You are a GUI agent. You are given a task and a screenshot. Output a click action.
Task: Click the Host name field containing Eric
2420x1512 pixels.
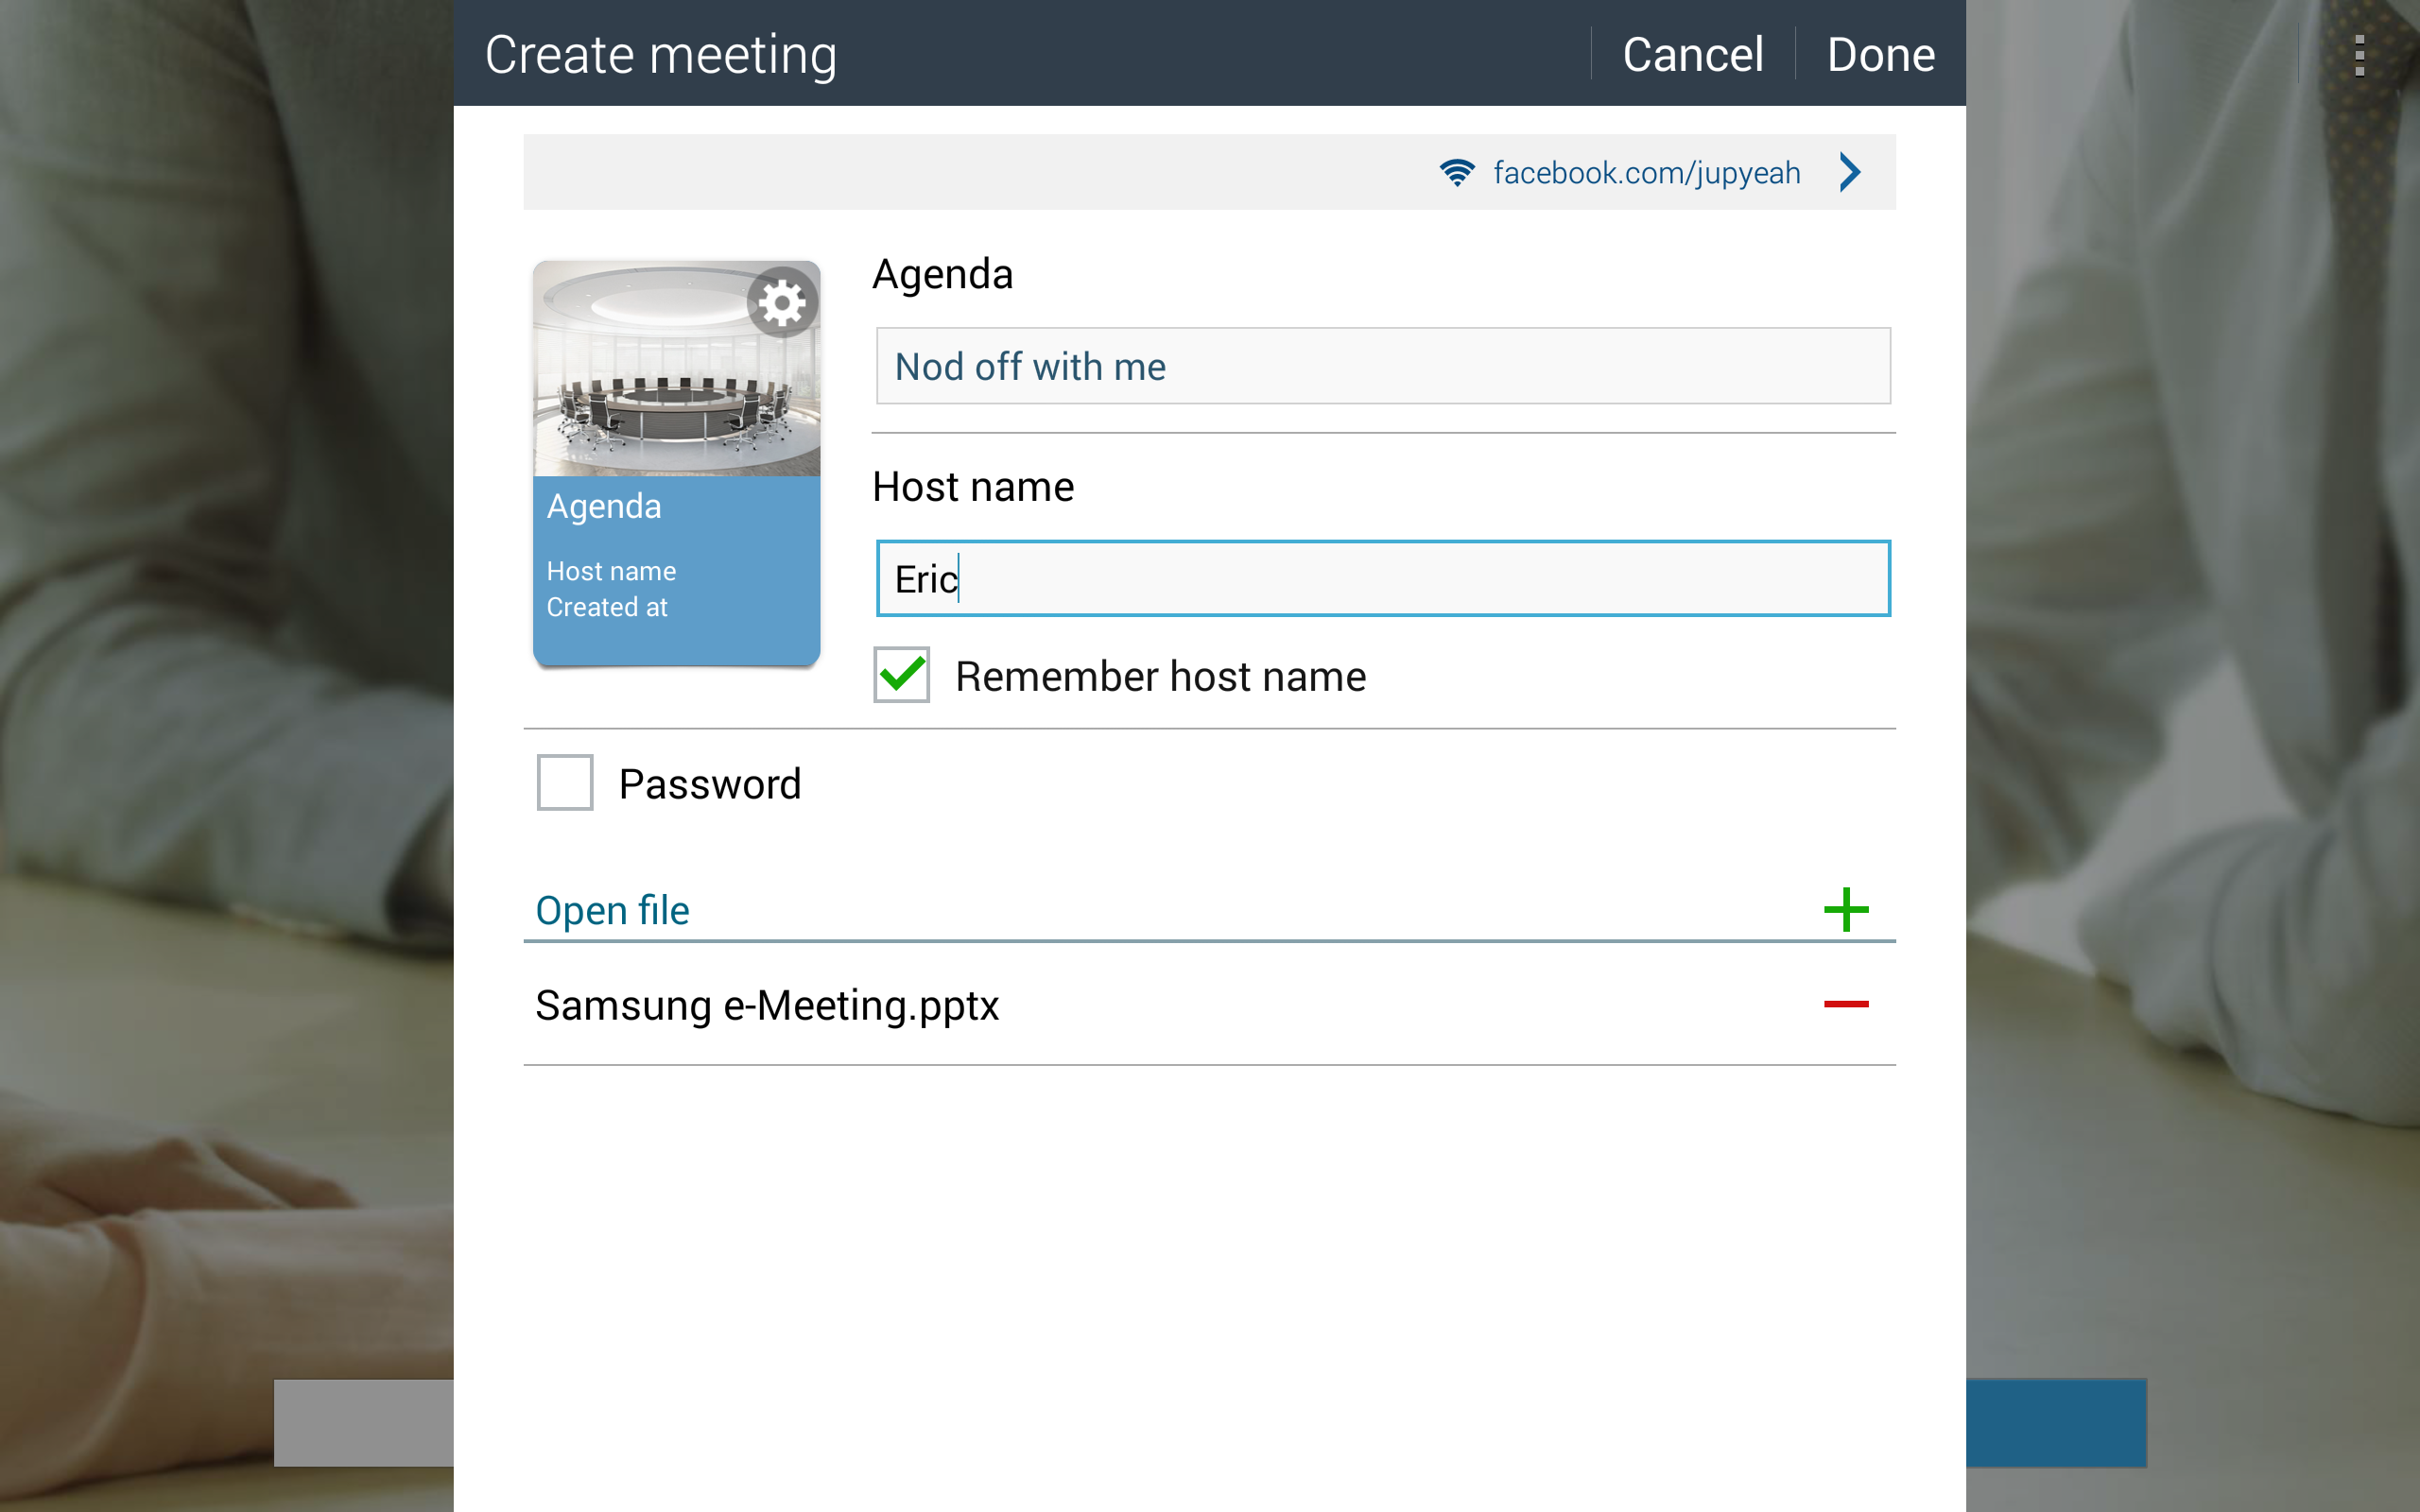click(1383, 579)
